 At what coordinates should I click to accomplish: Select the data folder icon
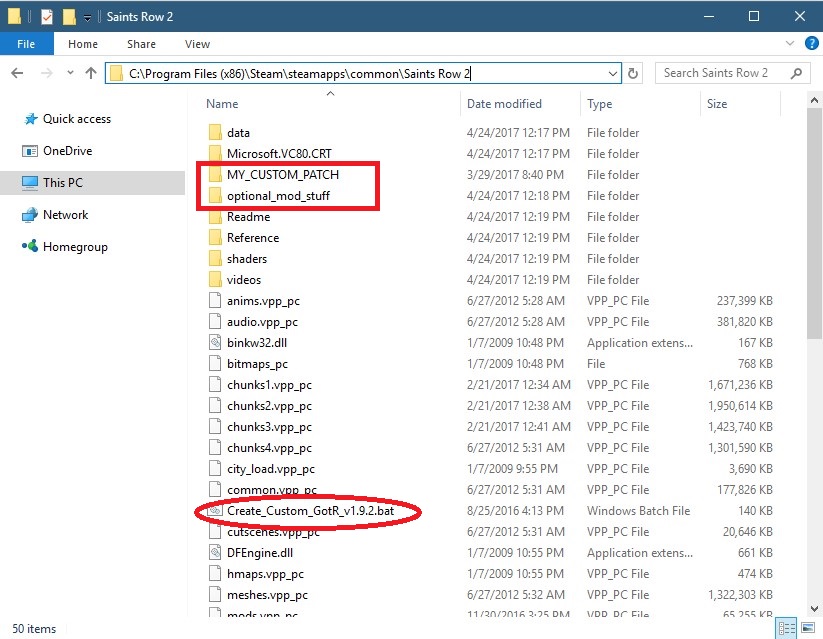pos(215,132)
